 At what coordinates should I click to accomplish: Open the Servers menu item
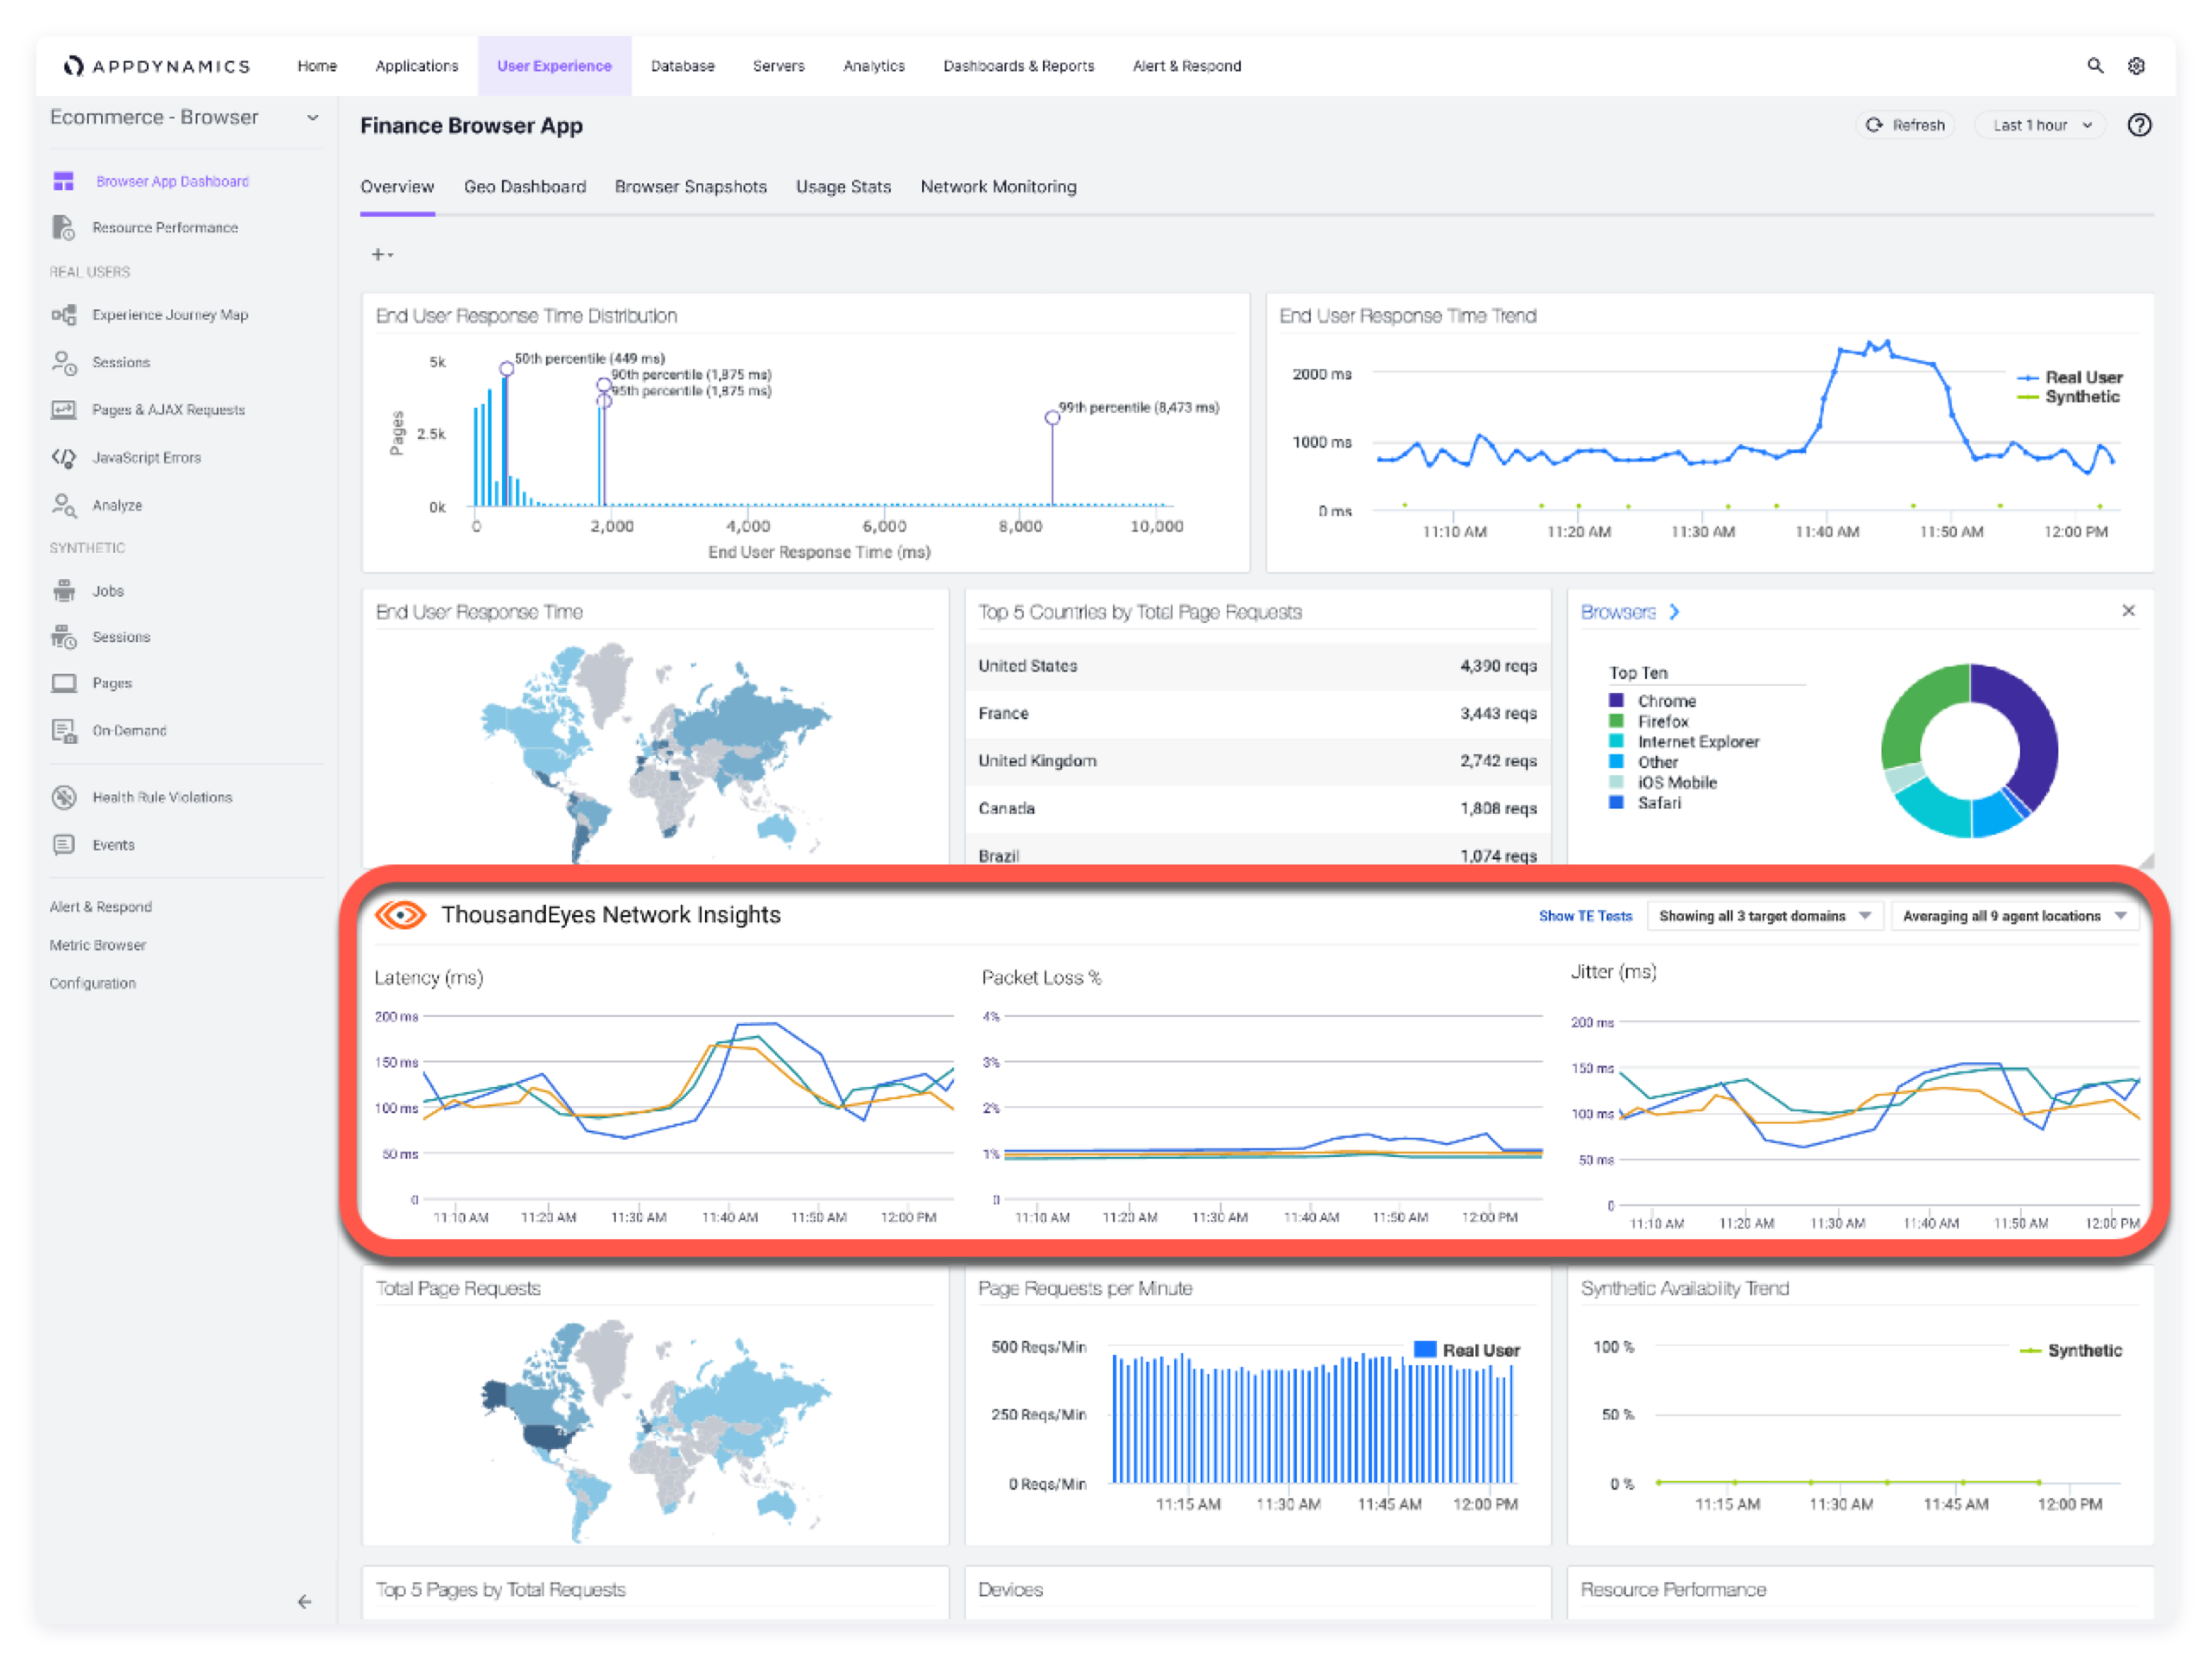pos(779,66)
